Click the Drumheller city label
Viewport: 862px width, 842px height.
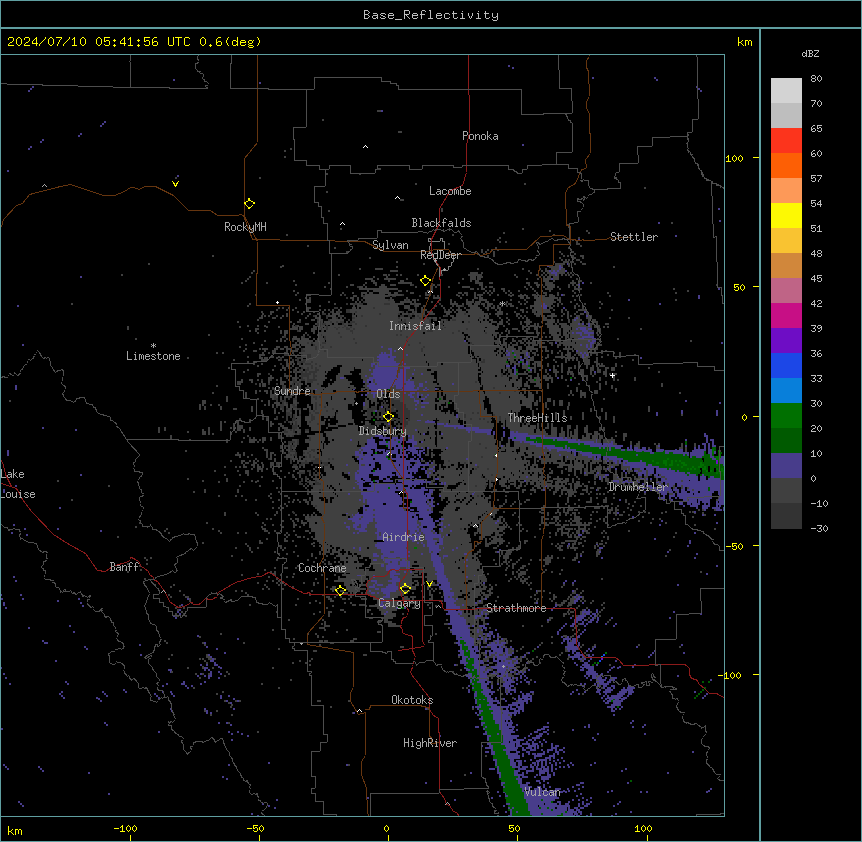638,487
